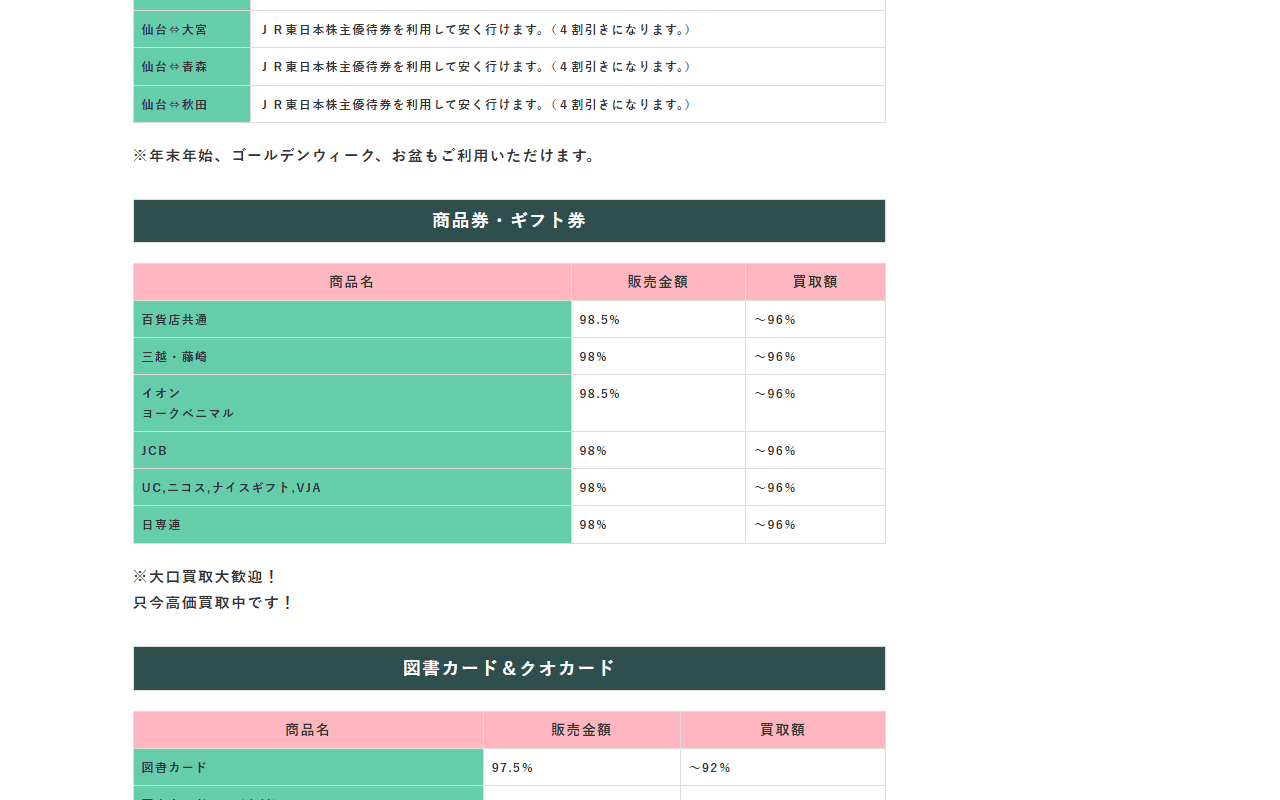Image resolution: width=1280 pixels, height=800 pixels.
Task: Click the 97.5% sale price for 図書カード
Action: 513,768
